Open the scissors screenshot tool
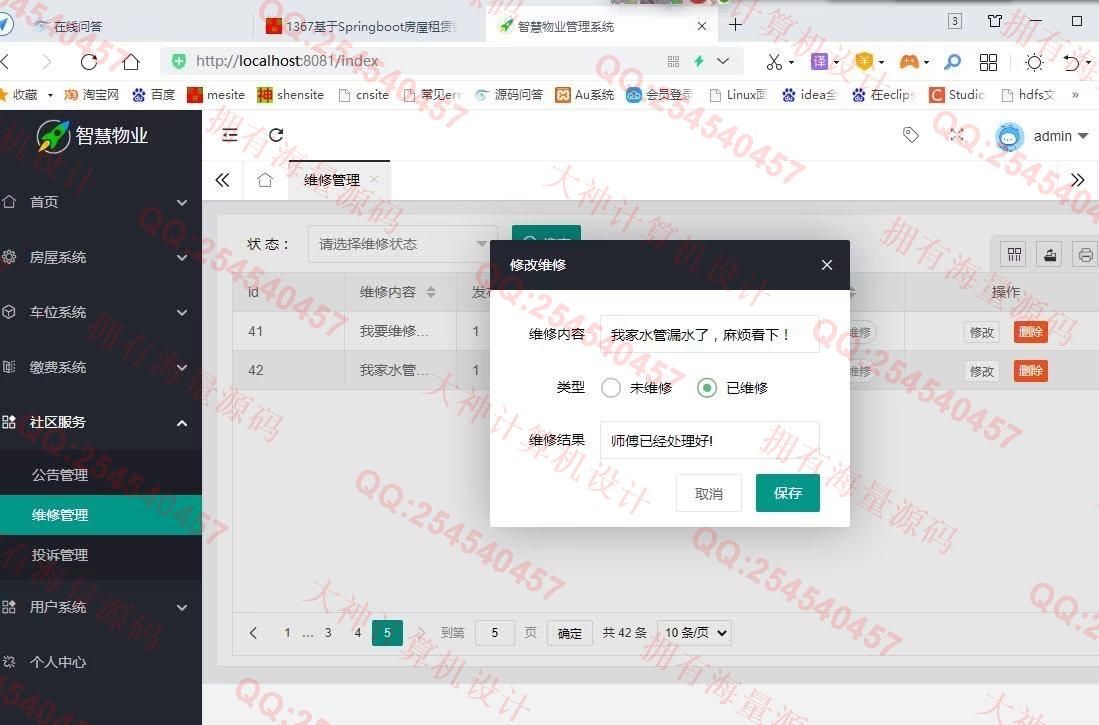This screenshot has width=1099, height=725. coord(774,62)
